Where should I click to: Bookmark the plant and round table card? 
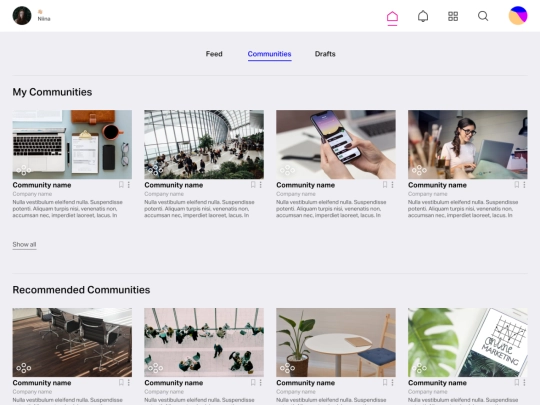[385, 382]
